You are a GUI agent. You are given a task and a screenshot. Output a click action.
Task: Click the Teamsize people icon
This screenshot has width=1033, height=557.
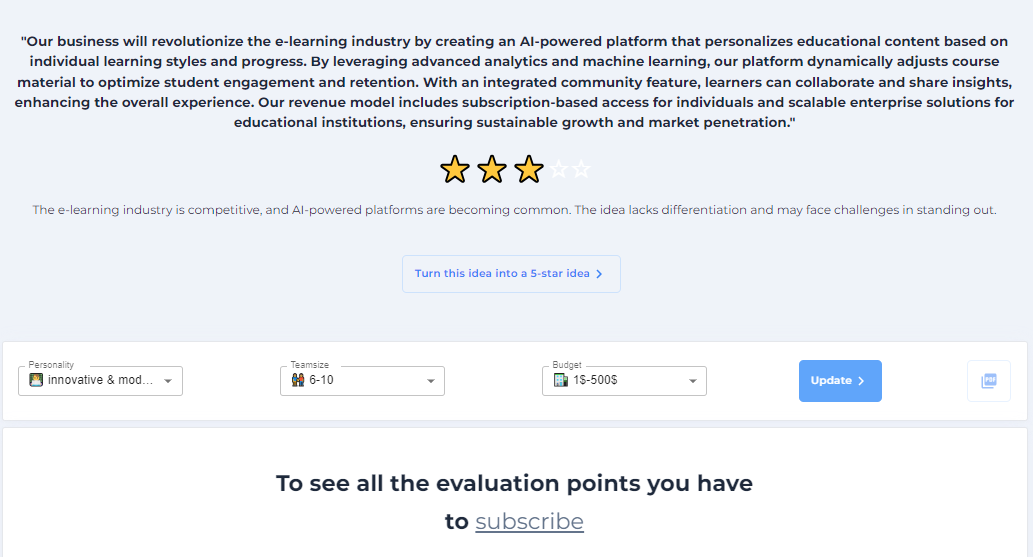pos(297,380)
